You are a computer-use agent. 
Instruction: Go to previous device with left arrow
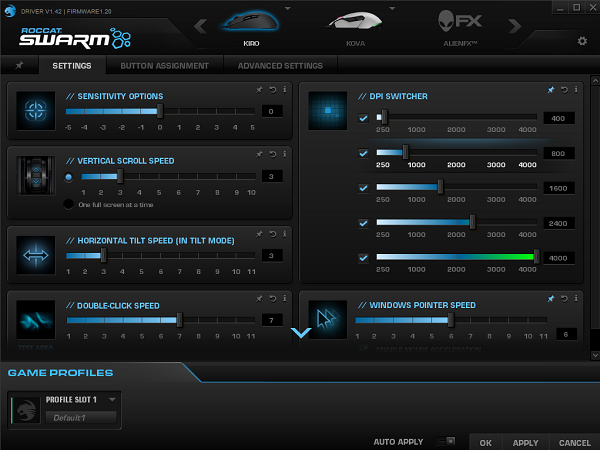[200, 26]
